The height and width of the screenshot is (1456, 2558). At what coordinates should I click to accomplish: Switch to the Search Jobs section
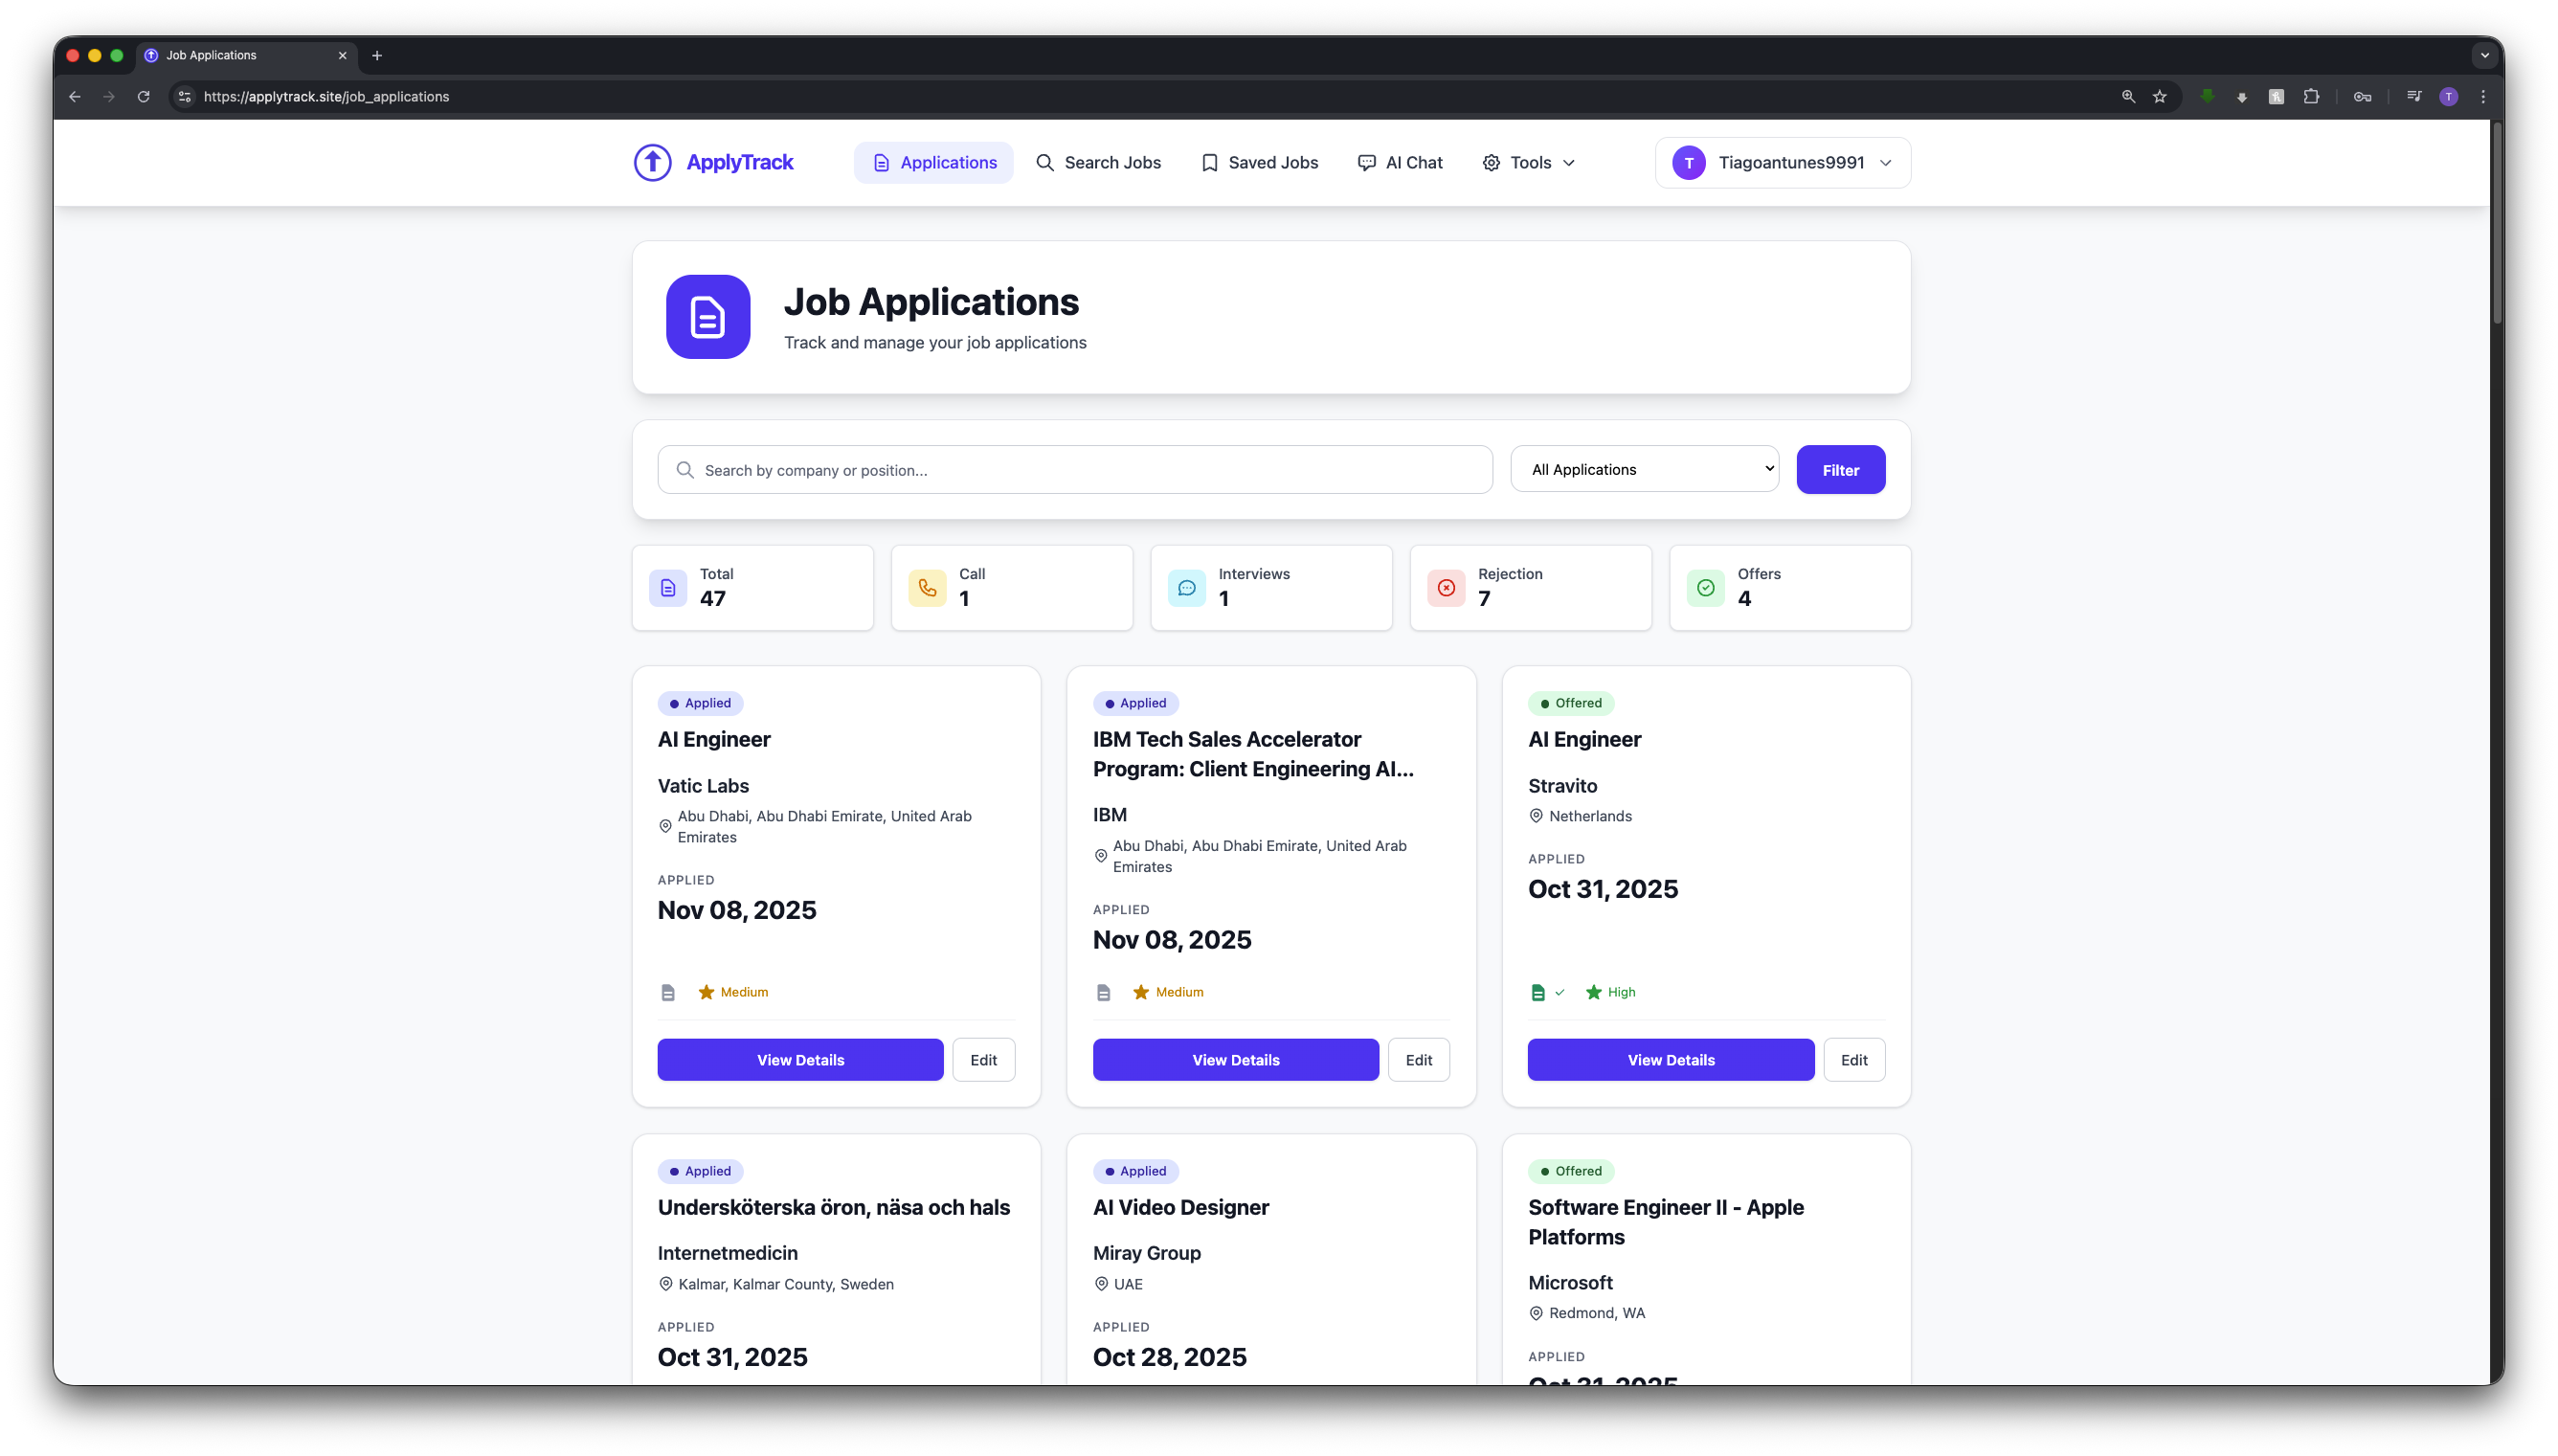click(1098, 162)
